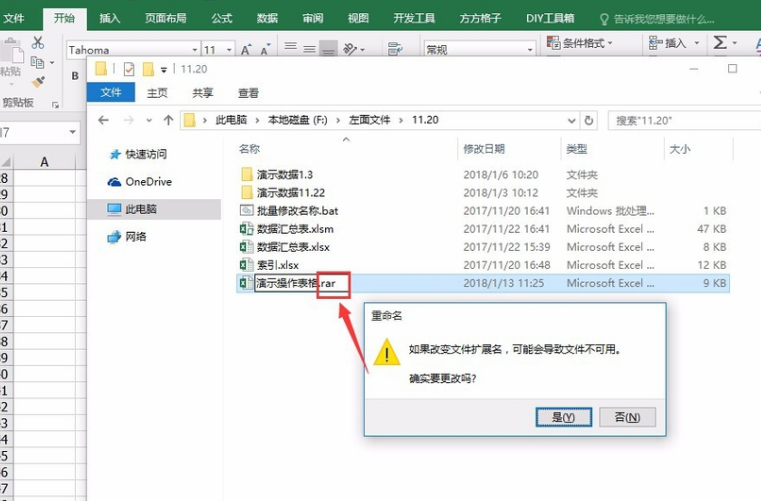
Task: Sort files by the 修改日期 column header
Action: pos(484,149)
